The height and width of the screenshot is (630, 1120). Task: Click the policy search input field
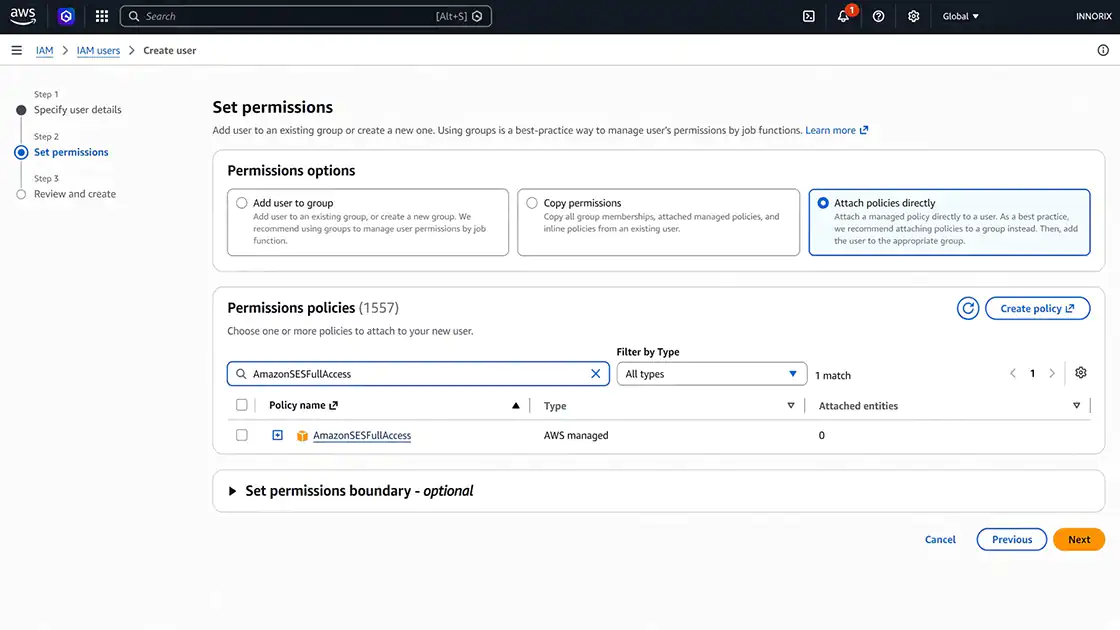point(418,374)
